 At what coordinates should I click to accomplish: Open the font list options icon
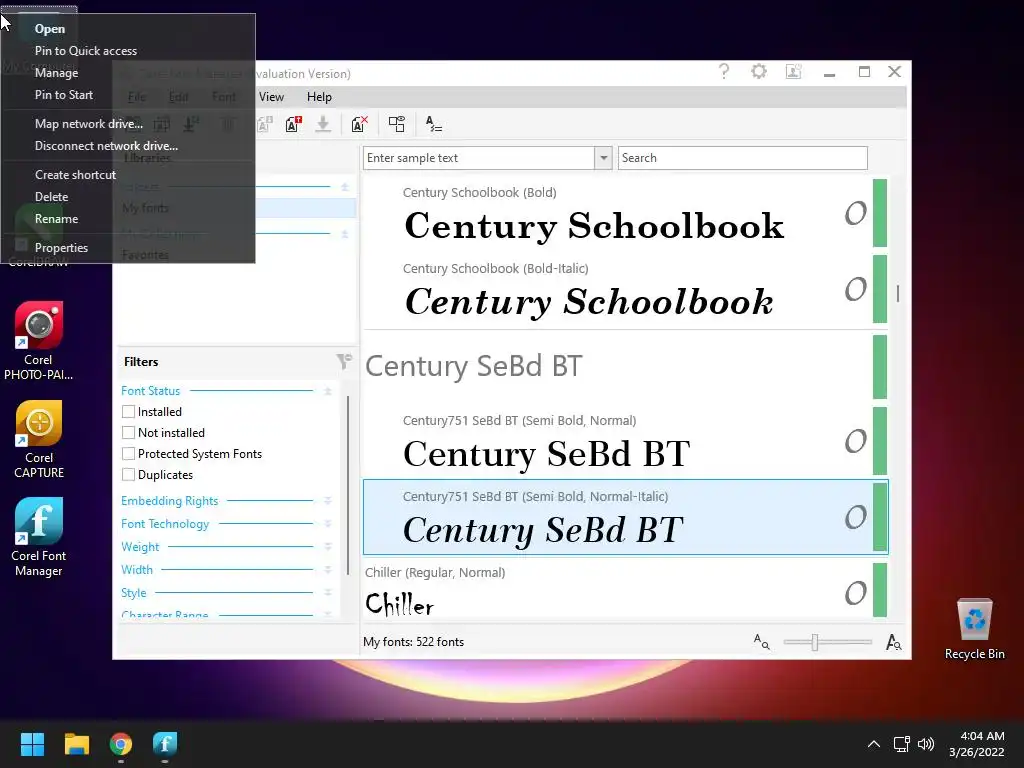click(434, 123)
